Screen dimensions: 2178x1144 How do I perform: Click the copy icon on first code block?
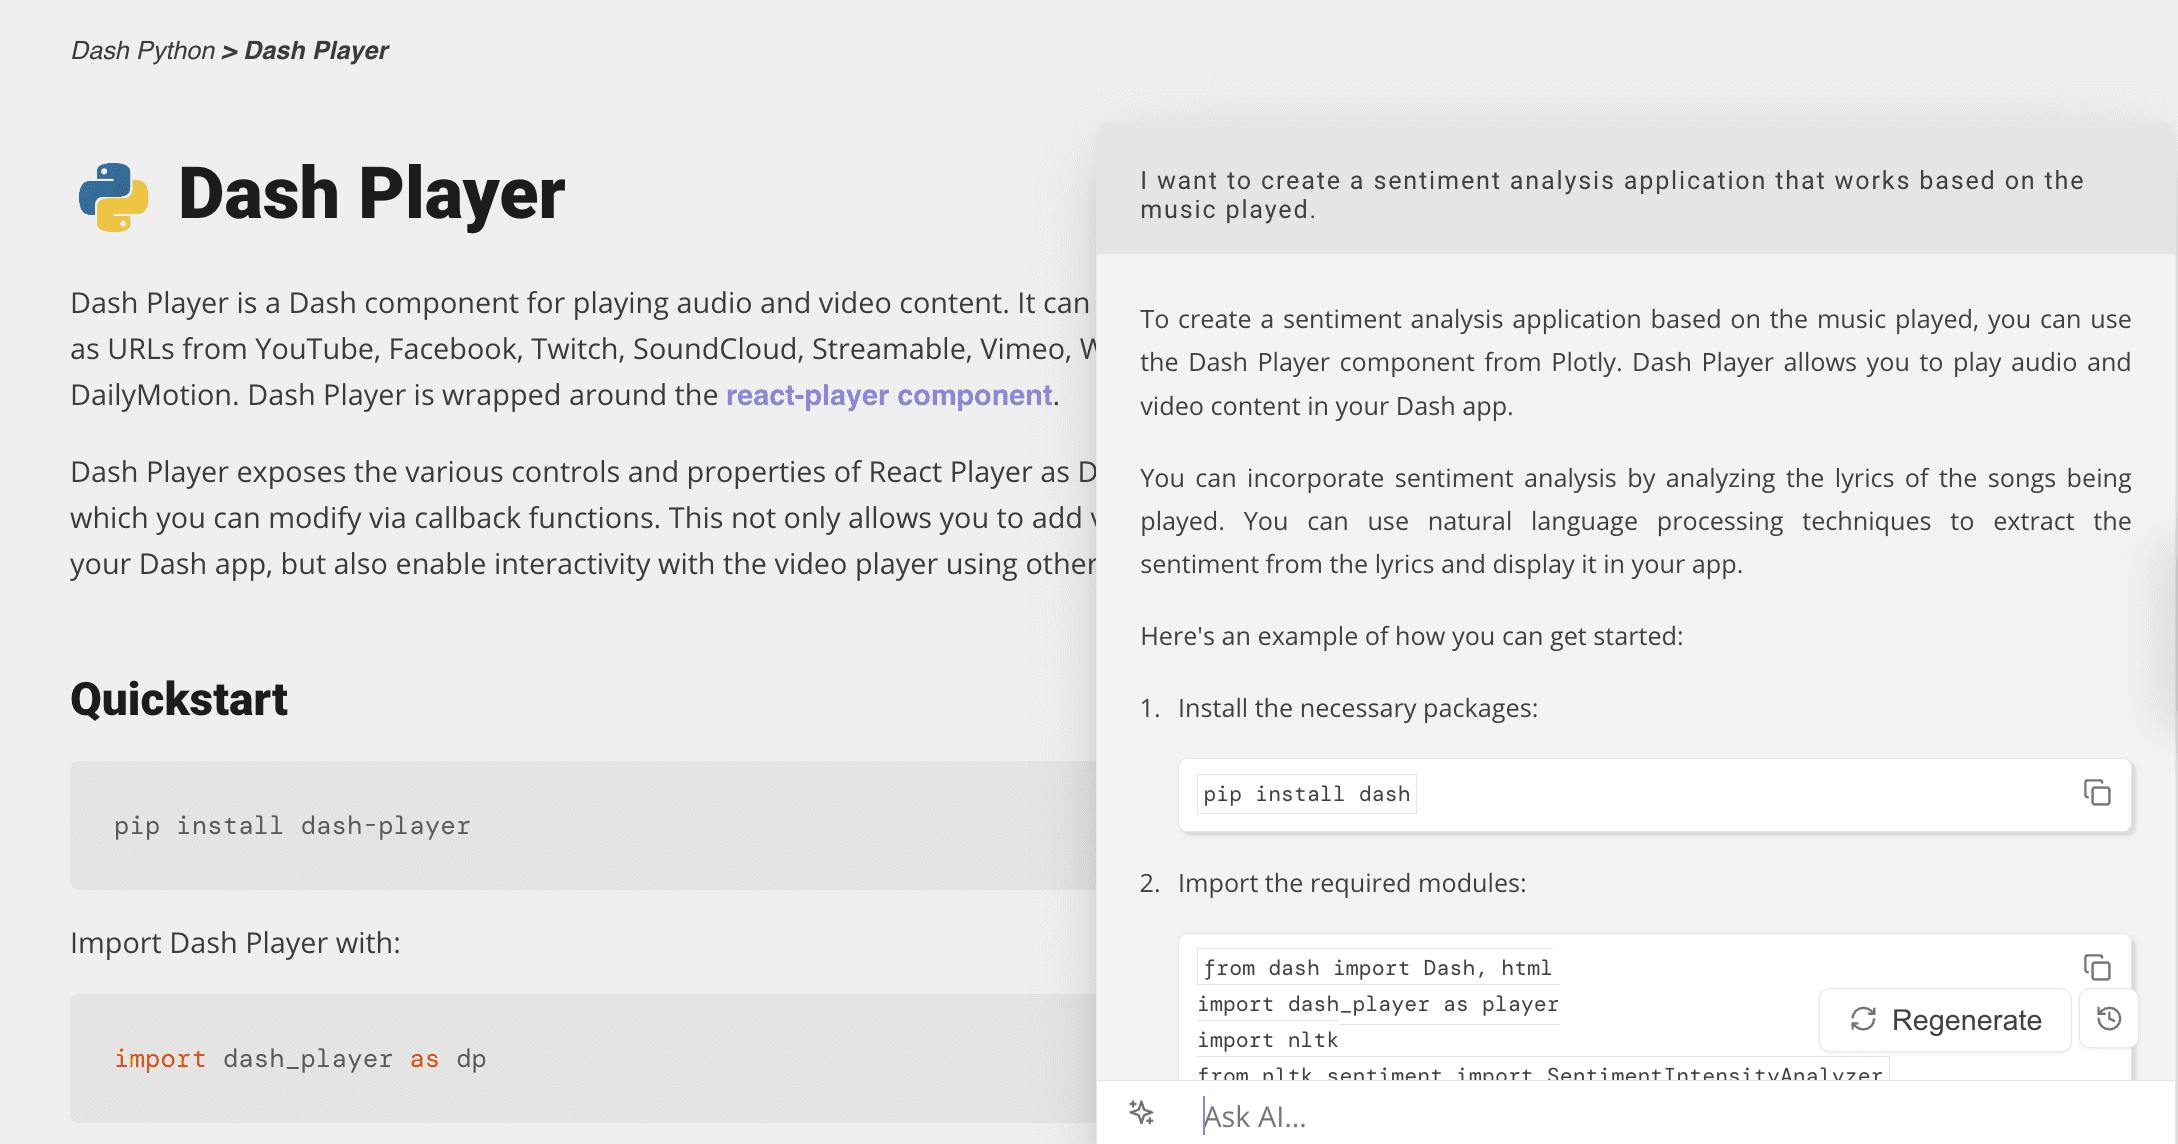pyautogui.click(x=2096, y=792)
